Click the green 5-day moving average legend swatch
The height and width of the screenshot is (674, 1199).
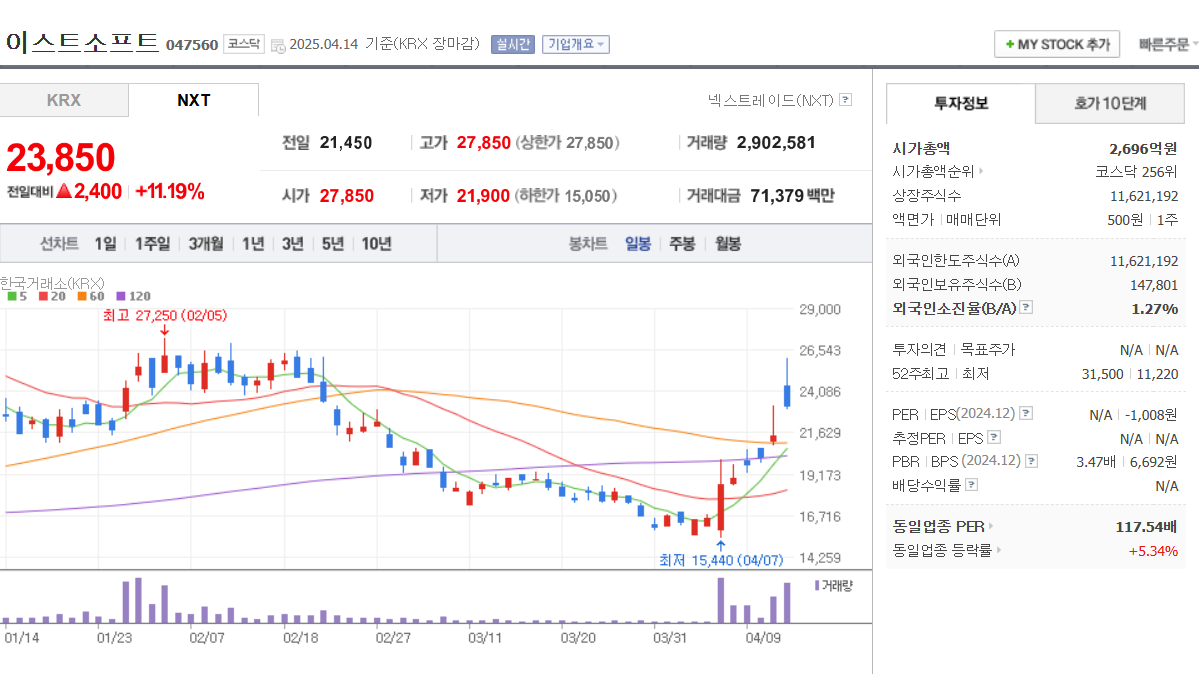[11, 296]
